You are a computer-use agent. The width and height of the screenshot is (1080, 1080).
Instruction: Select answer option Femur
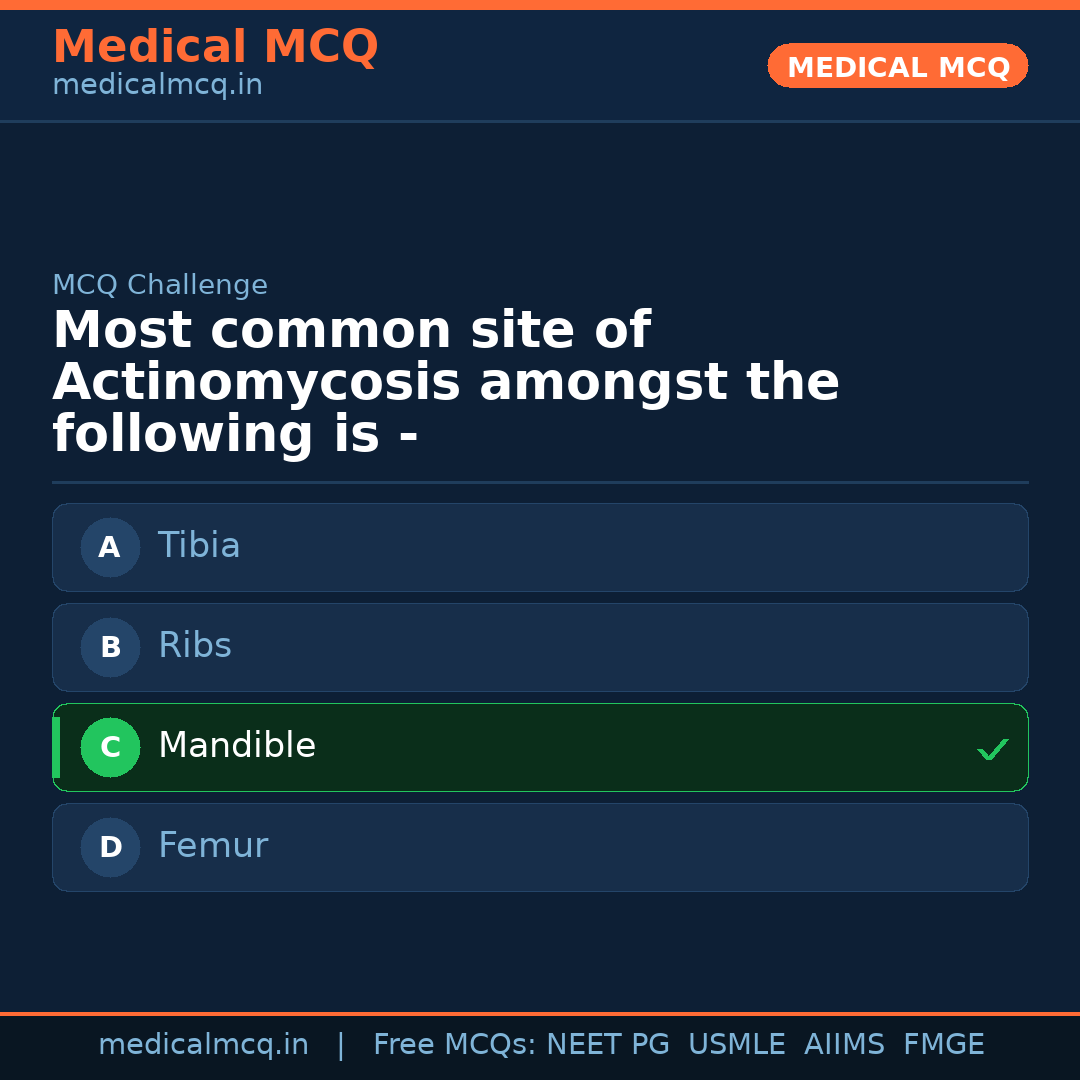click(540, 847)
